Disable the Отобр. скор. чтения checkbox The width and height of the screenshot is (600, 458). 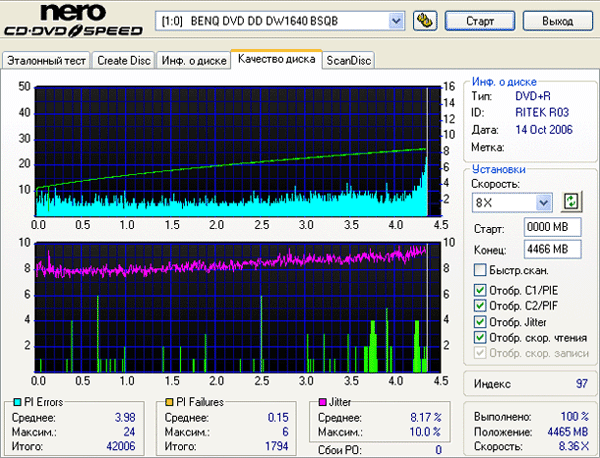point(480,338)
